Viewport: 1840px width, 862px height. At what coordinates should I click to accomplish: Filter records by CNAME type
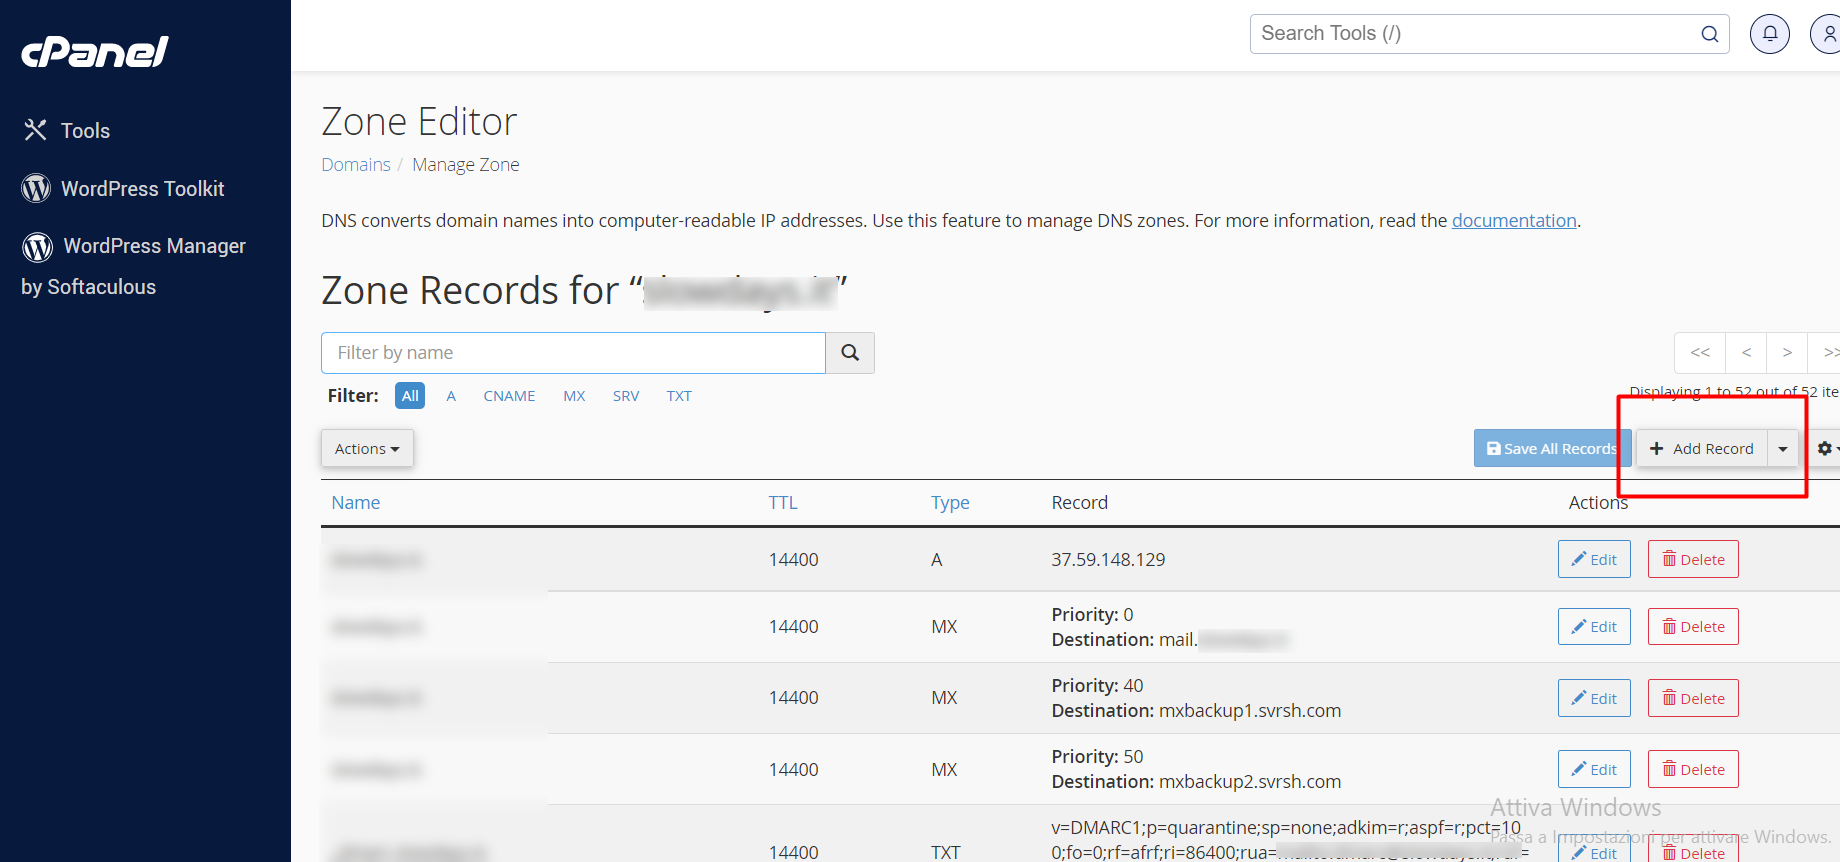coord(509,396)
